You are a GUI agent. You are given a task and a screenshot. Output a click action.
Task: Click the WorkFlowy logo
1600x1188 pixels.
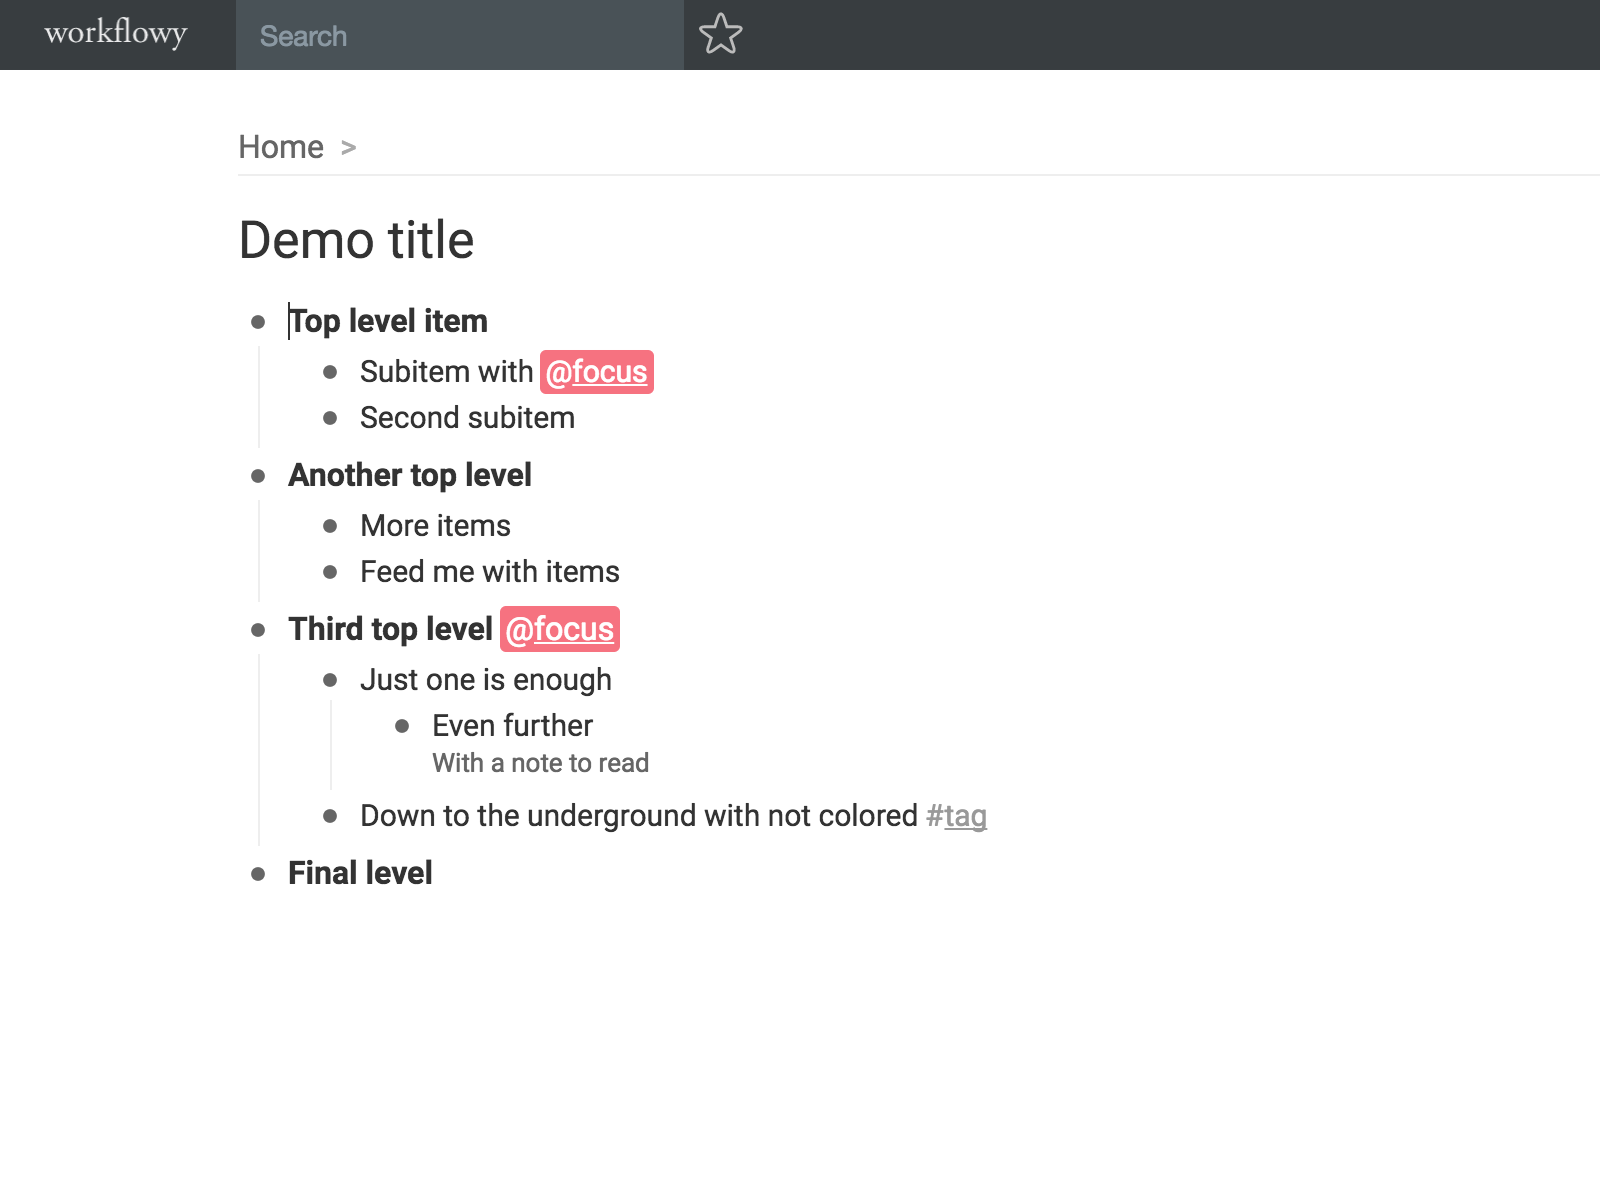[116, 34]
